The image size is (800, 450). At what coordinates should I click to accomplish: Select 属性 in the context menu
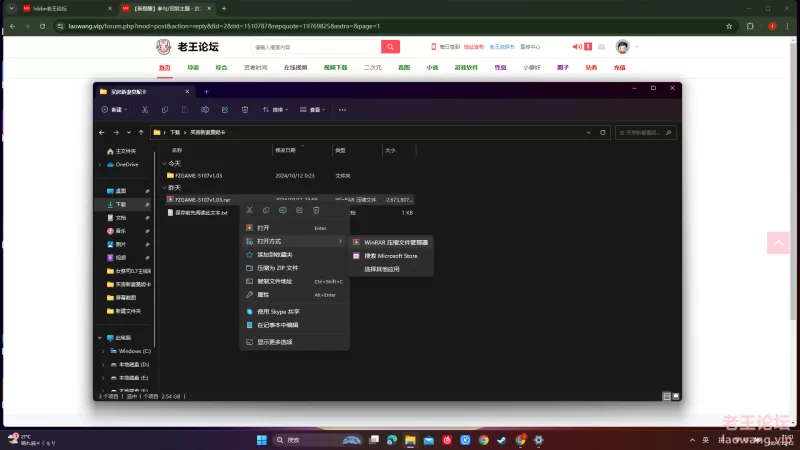(294, 295)
